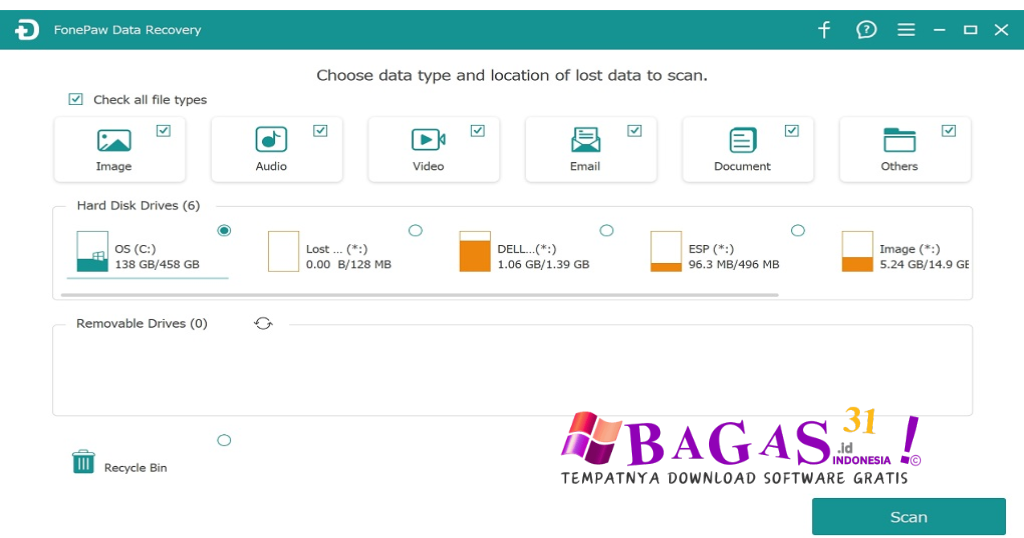
Task: Click the 'Others' file type label
Action: point(899,166)
